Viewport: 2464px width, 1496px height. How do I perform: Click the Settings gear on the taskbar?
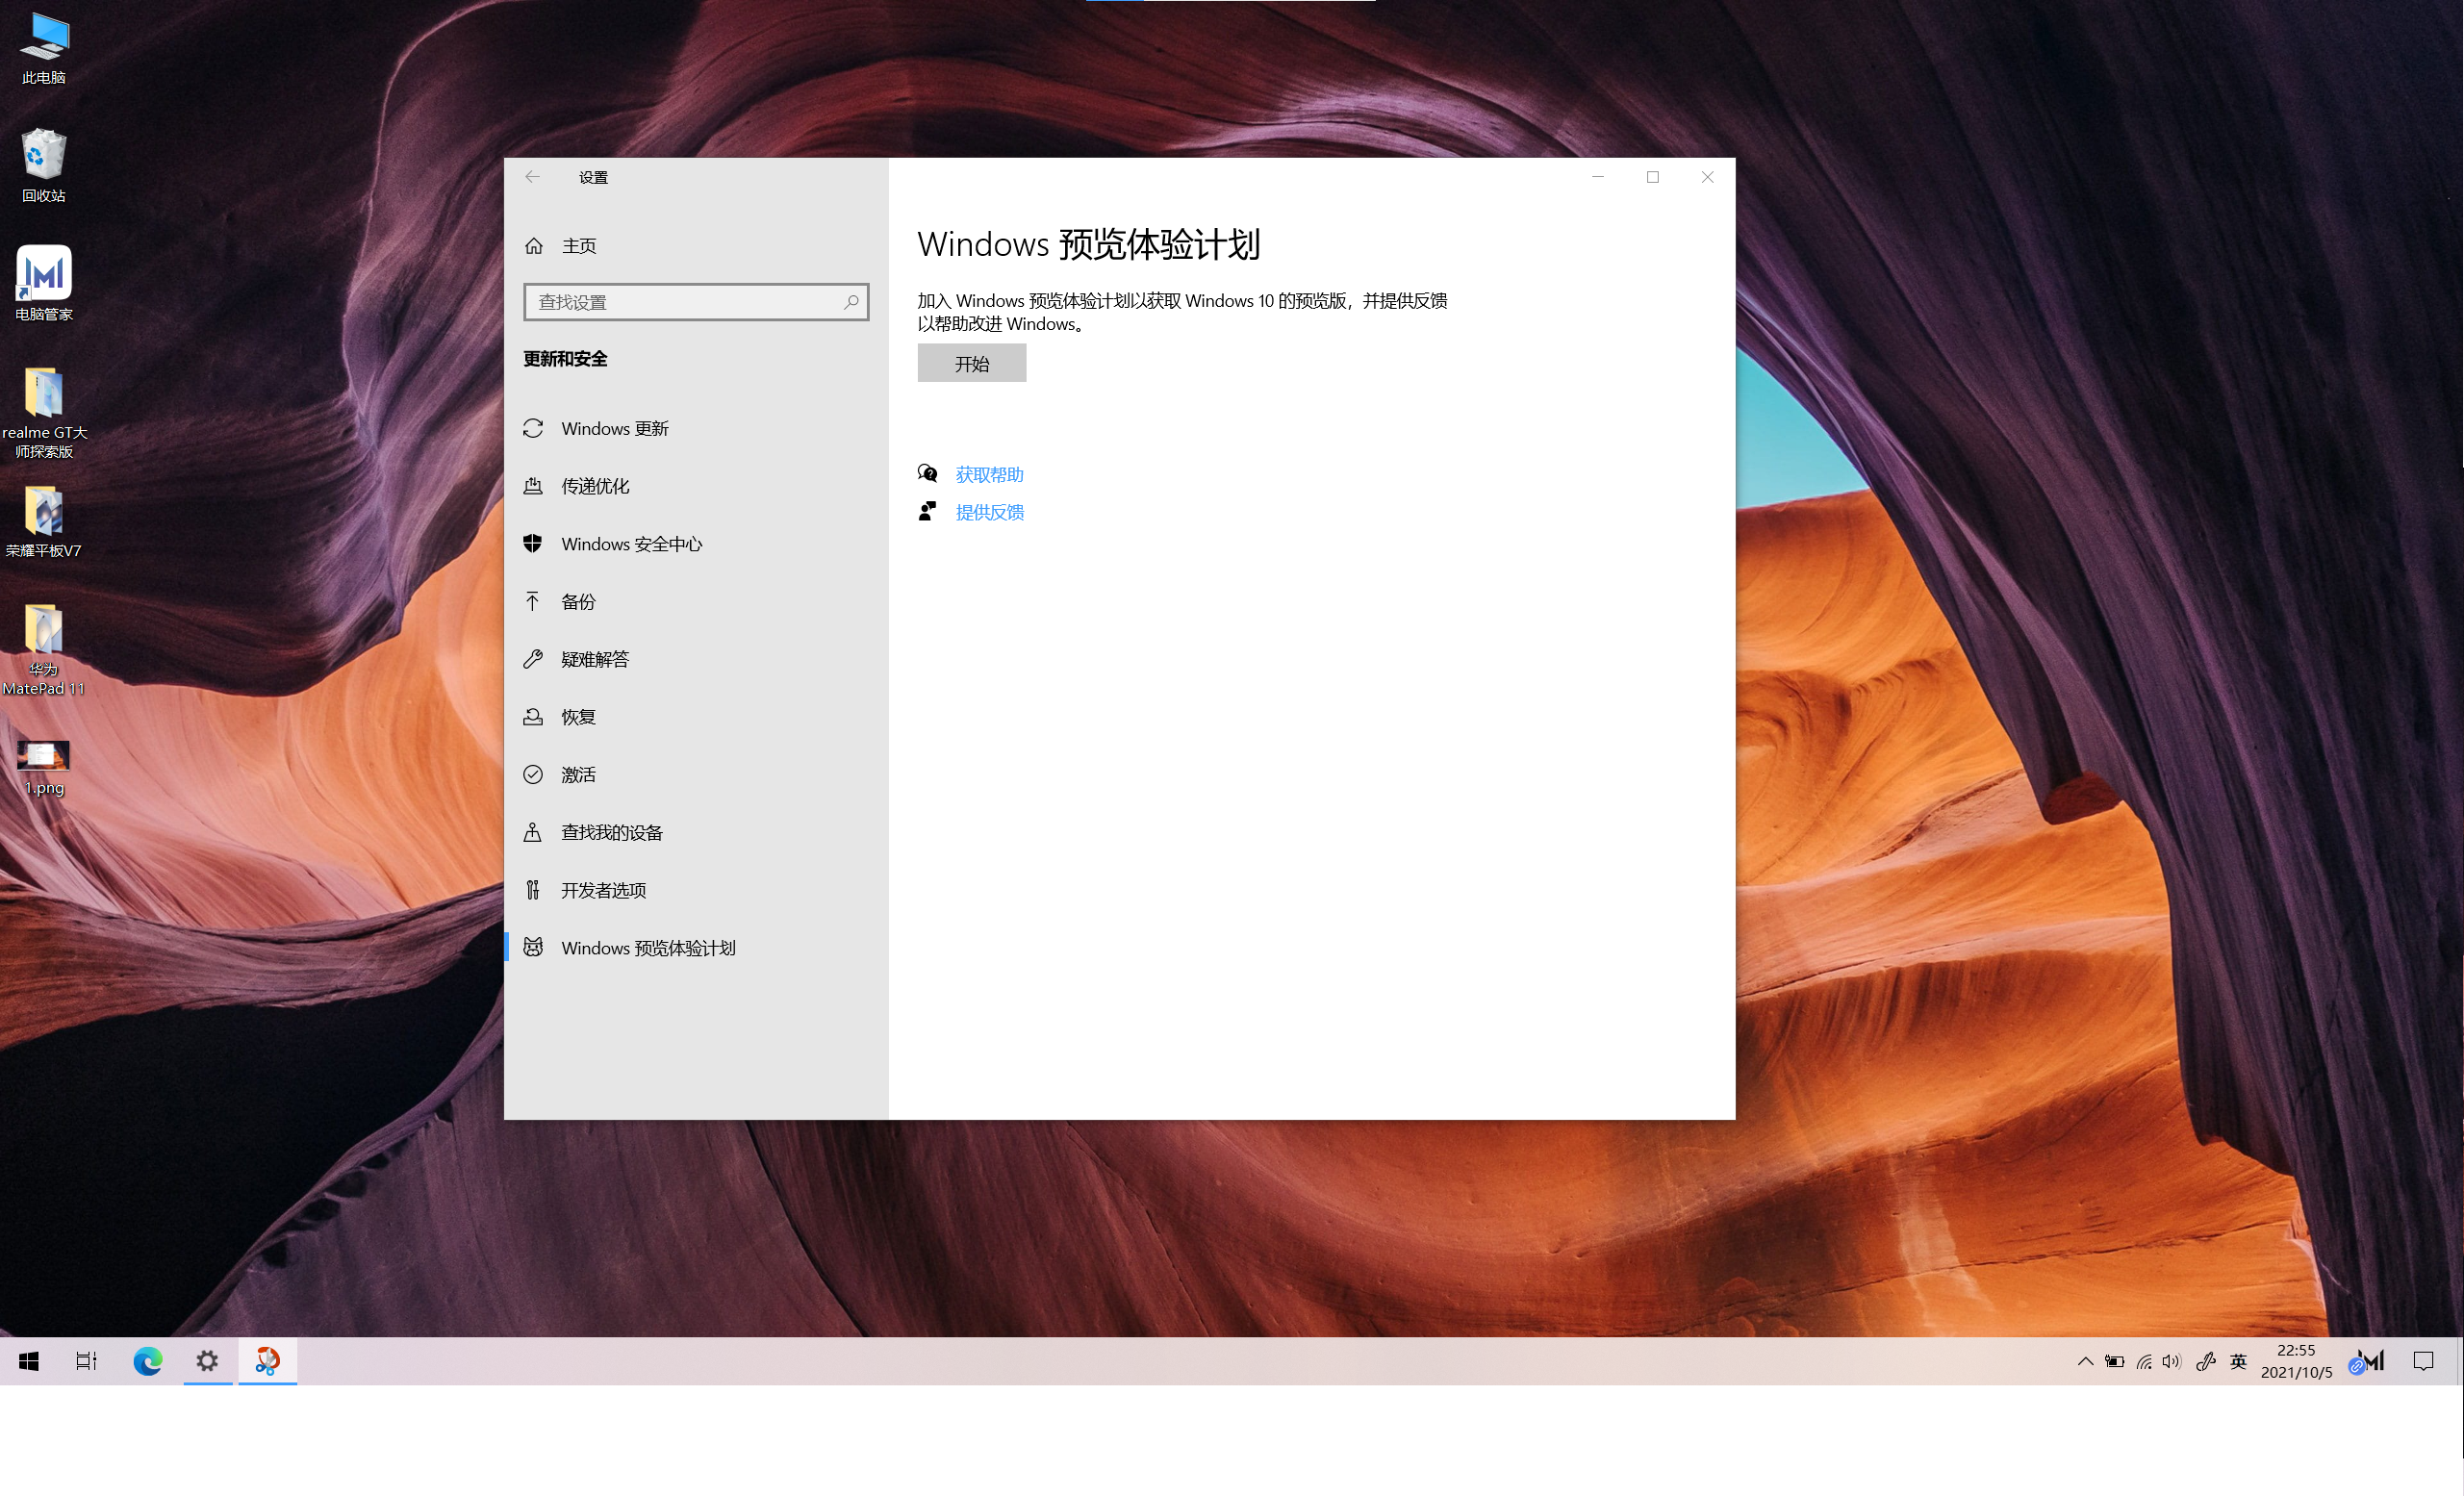coord(207,1361)
